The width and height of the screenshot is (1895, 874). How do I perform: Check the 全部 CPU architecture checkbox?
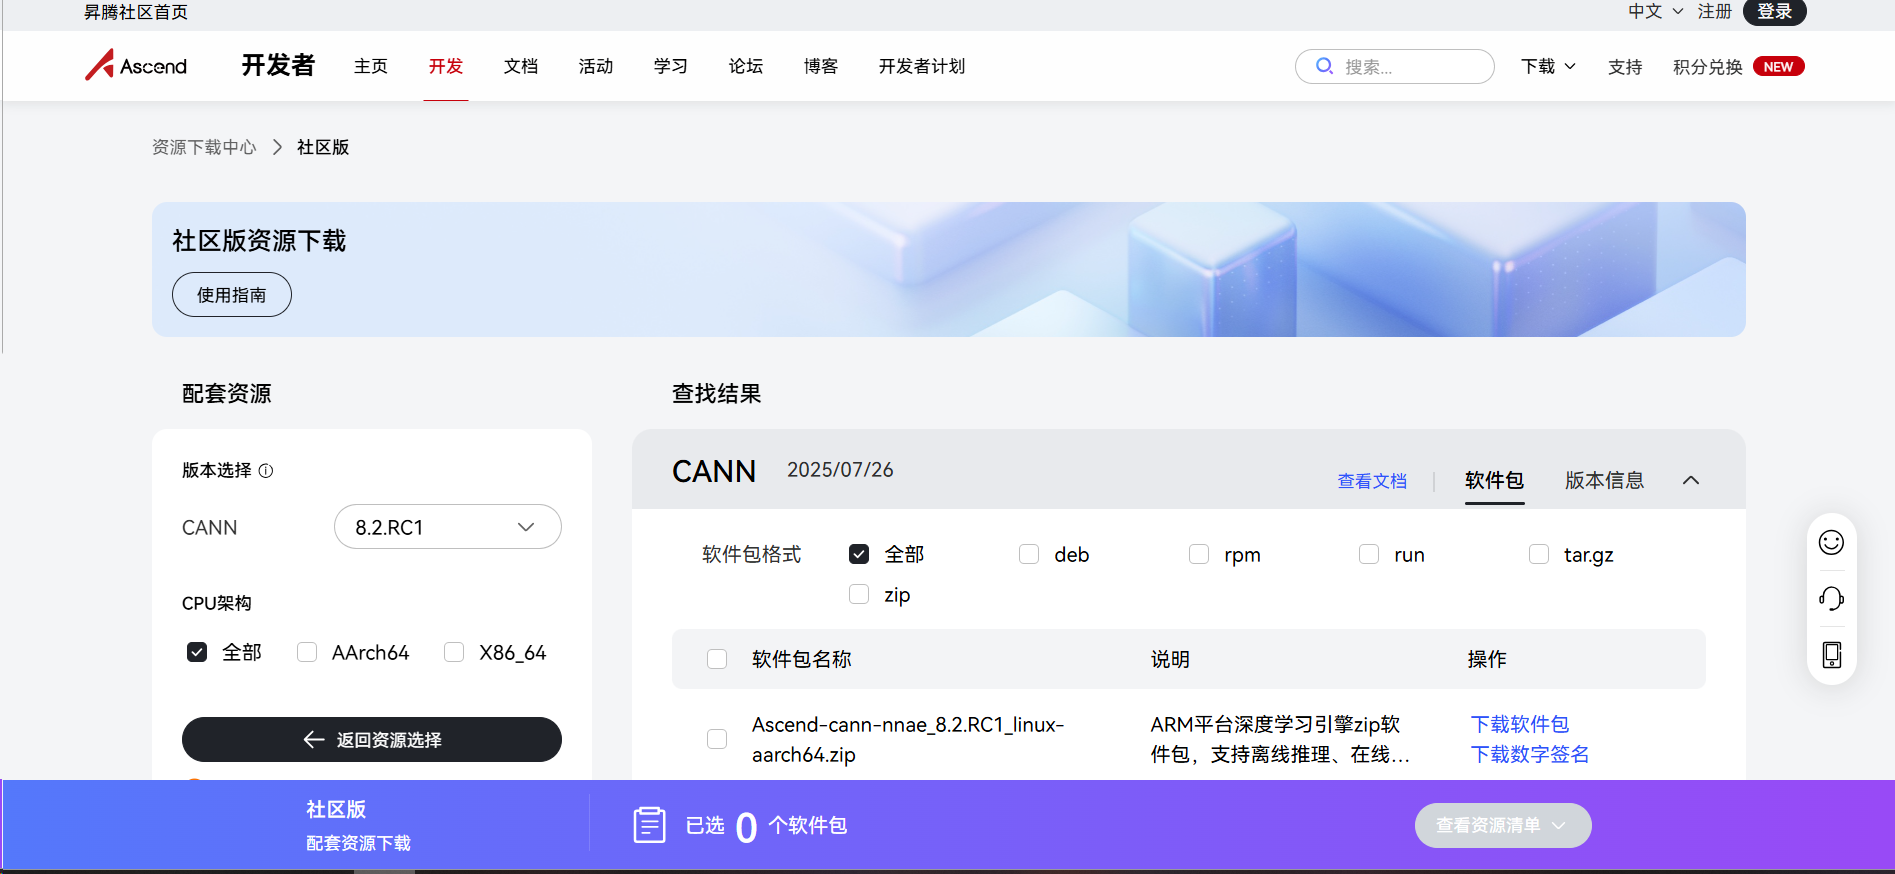tap(197, 652)
